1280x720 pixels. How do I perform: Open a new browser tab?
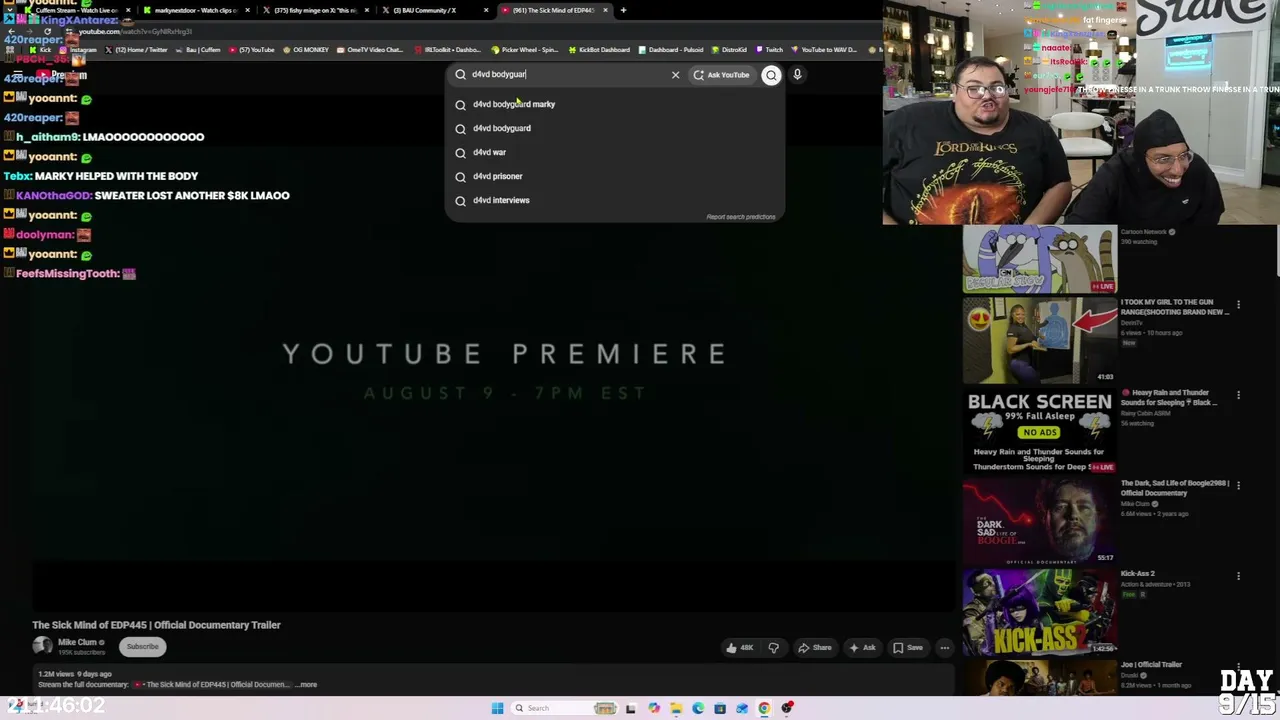[x=623, y=10]
